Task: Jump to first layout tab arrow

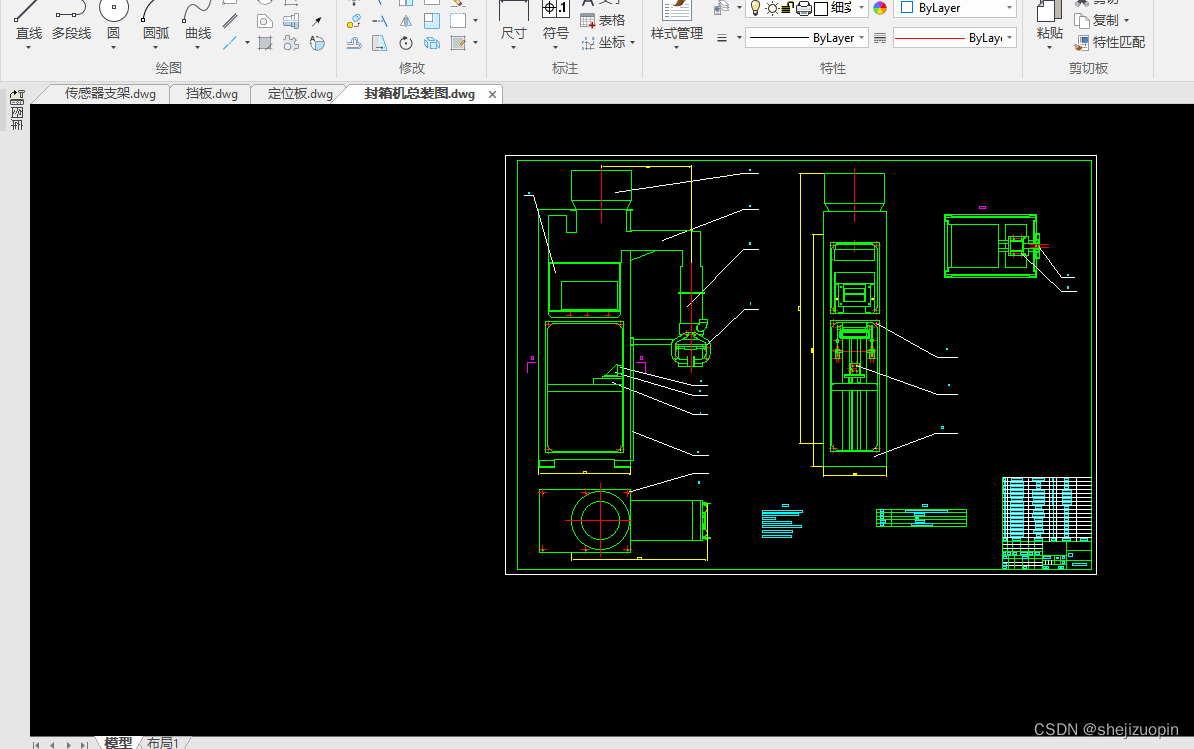Action: [36, 744]
